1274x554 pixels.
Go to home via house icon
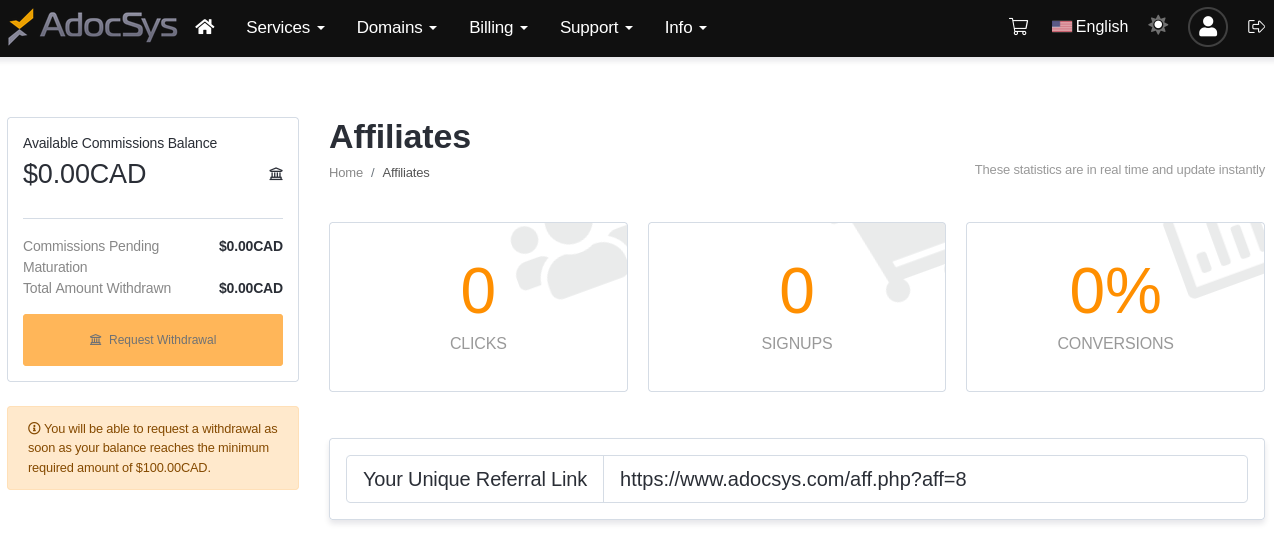205,27
